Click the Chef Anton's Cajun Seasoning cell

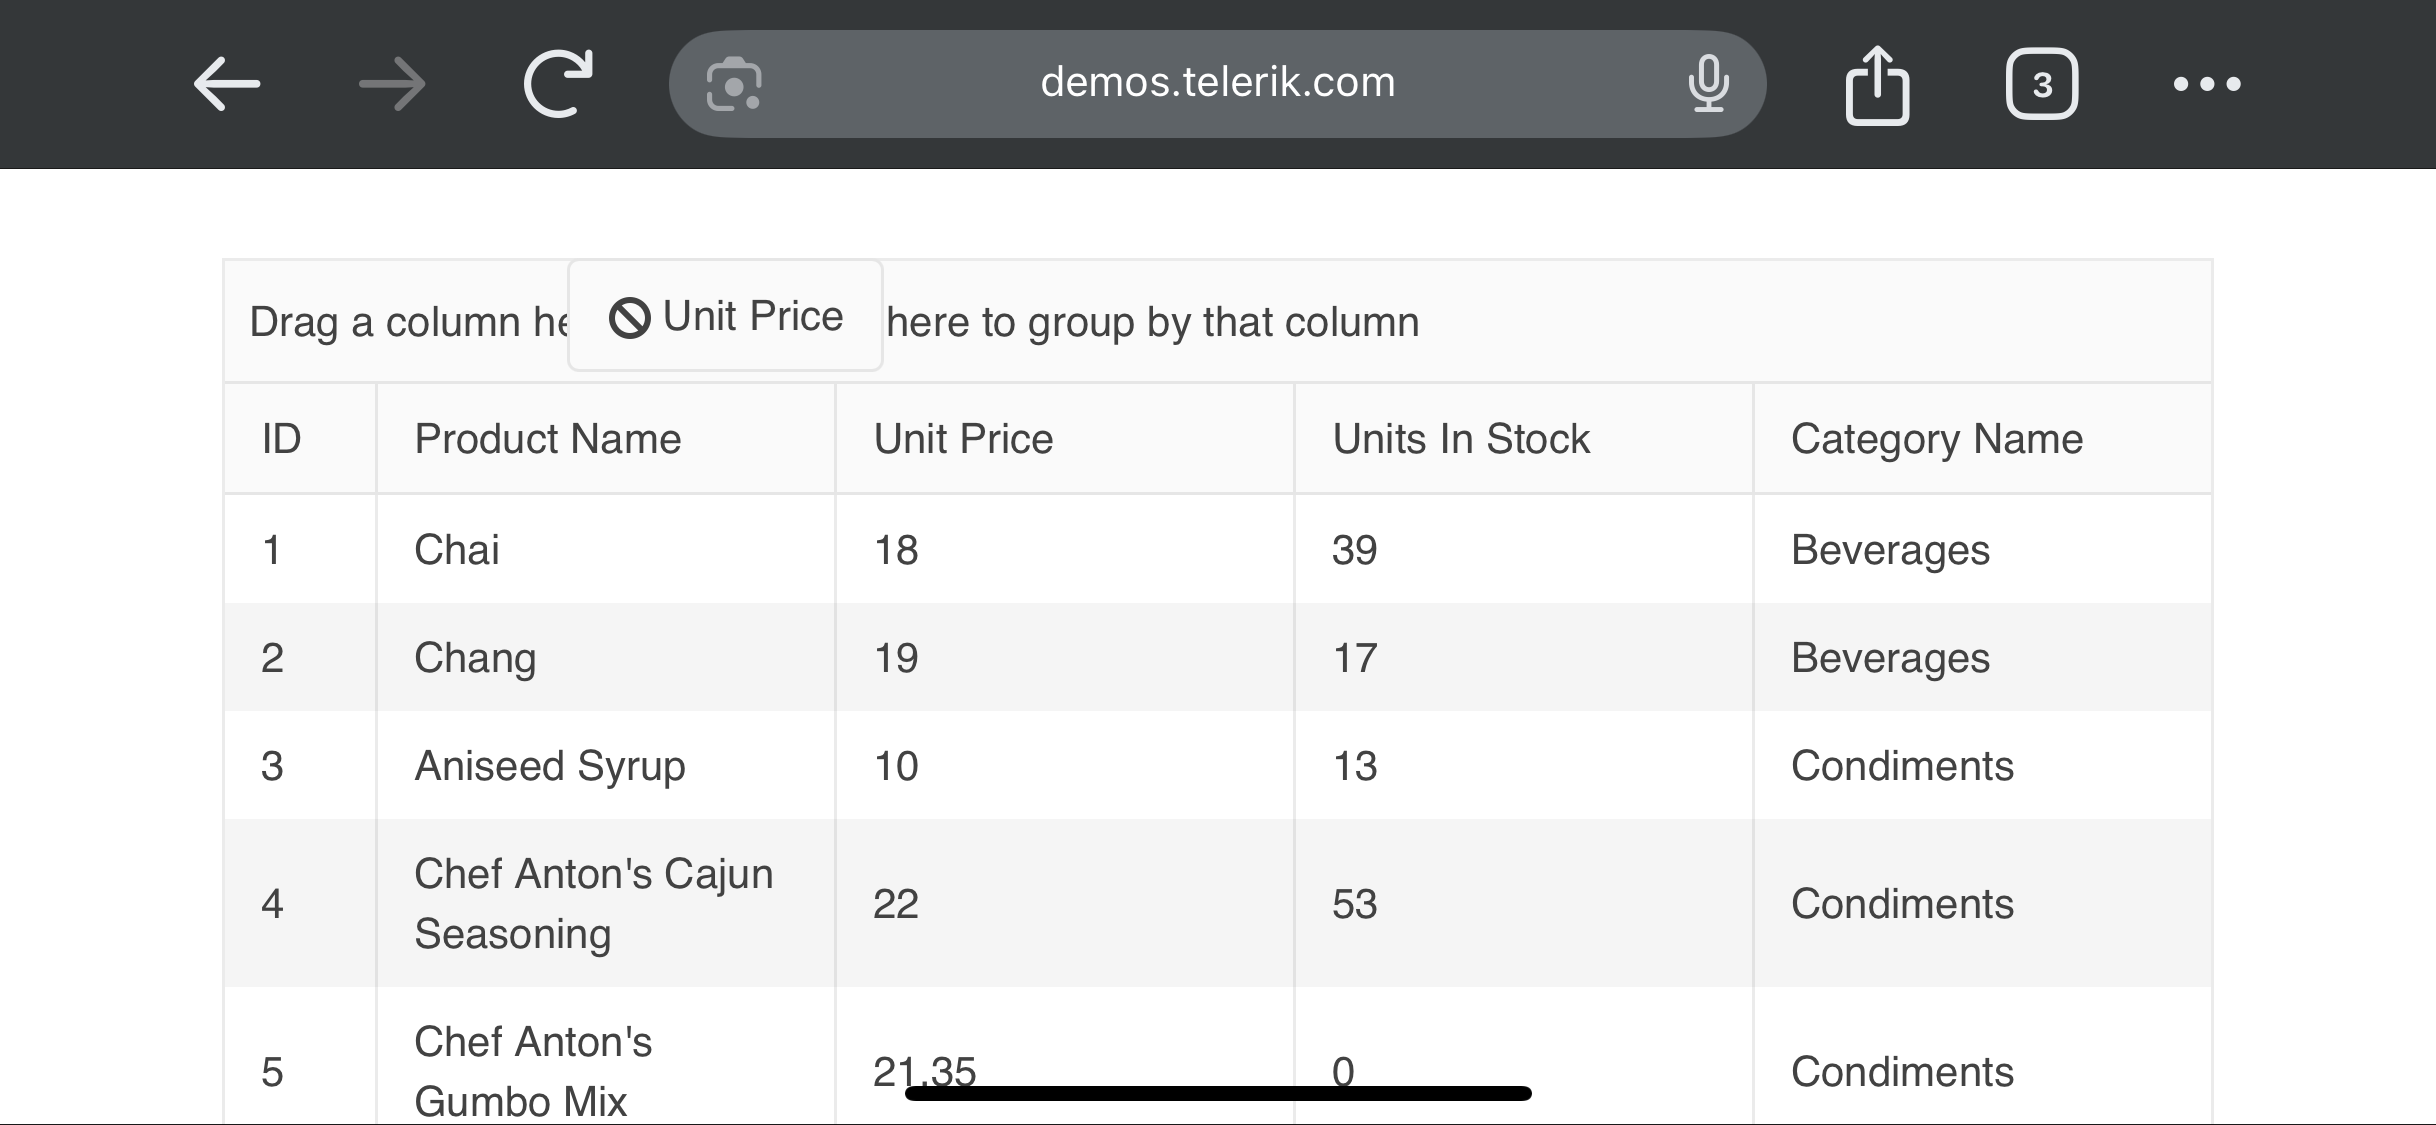pos(594,904)
